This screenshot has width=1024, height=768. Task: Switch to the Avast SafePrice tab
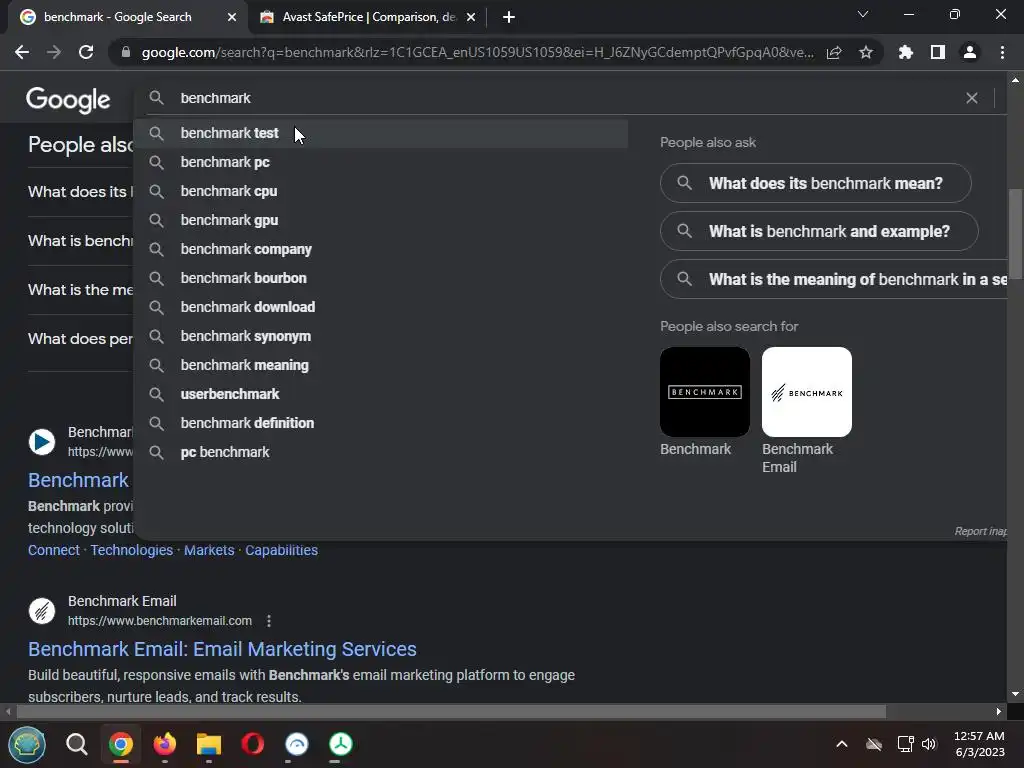click(368, 17)
